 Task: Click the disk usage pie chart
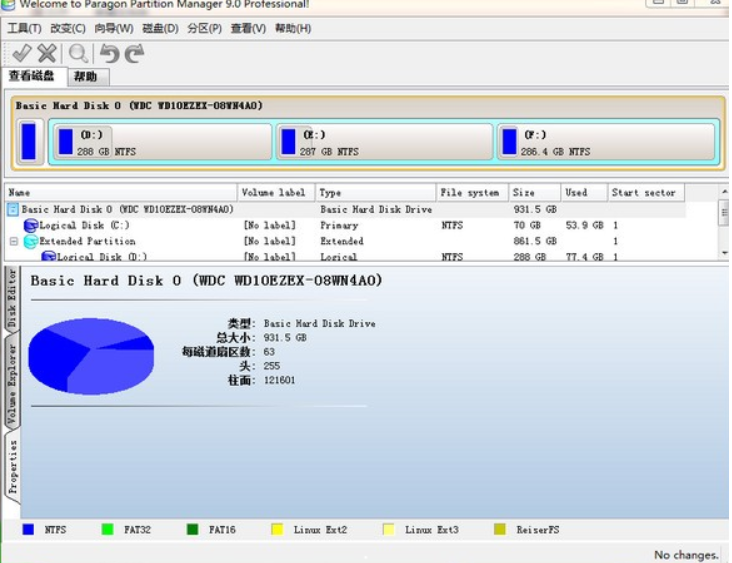(x=91, y=356)
